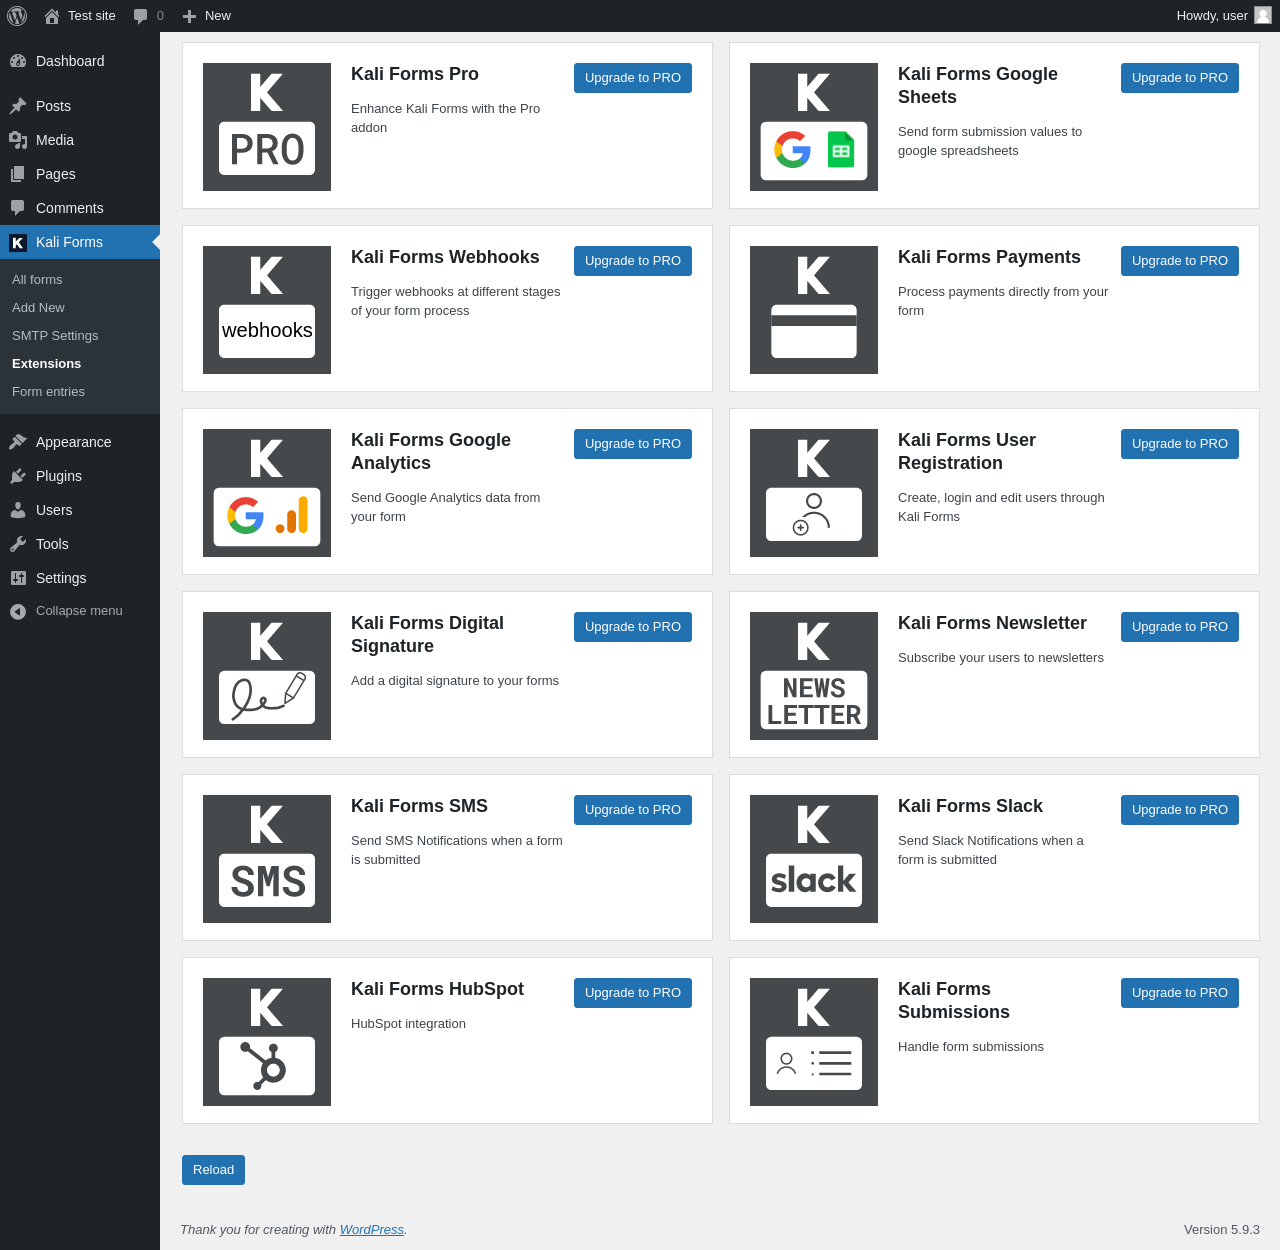
Task: Upgrade to PRO for Digital Signature
Action: [633, 627]
